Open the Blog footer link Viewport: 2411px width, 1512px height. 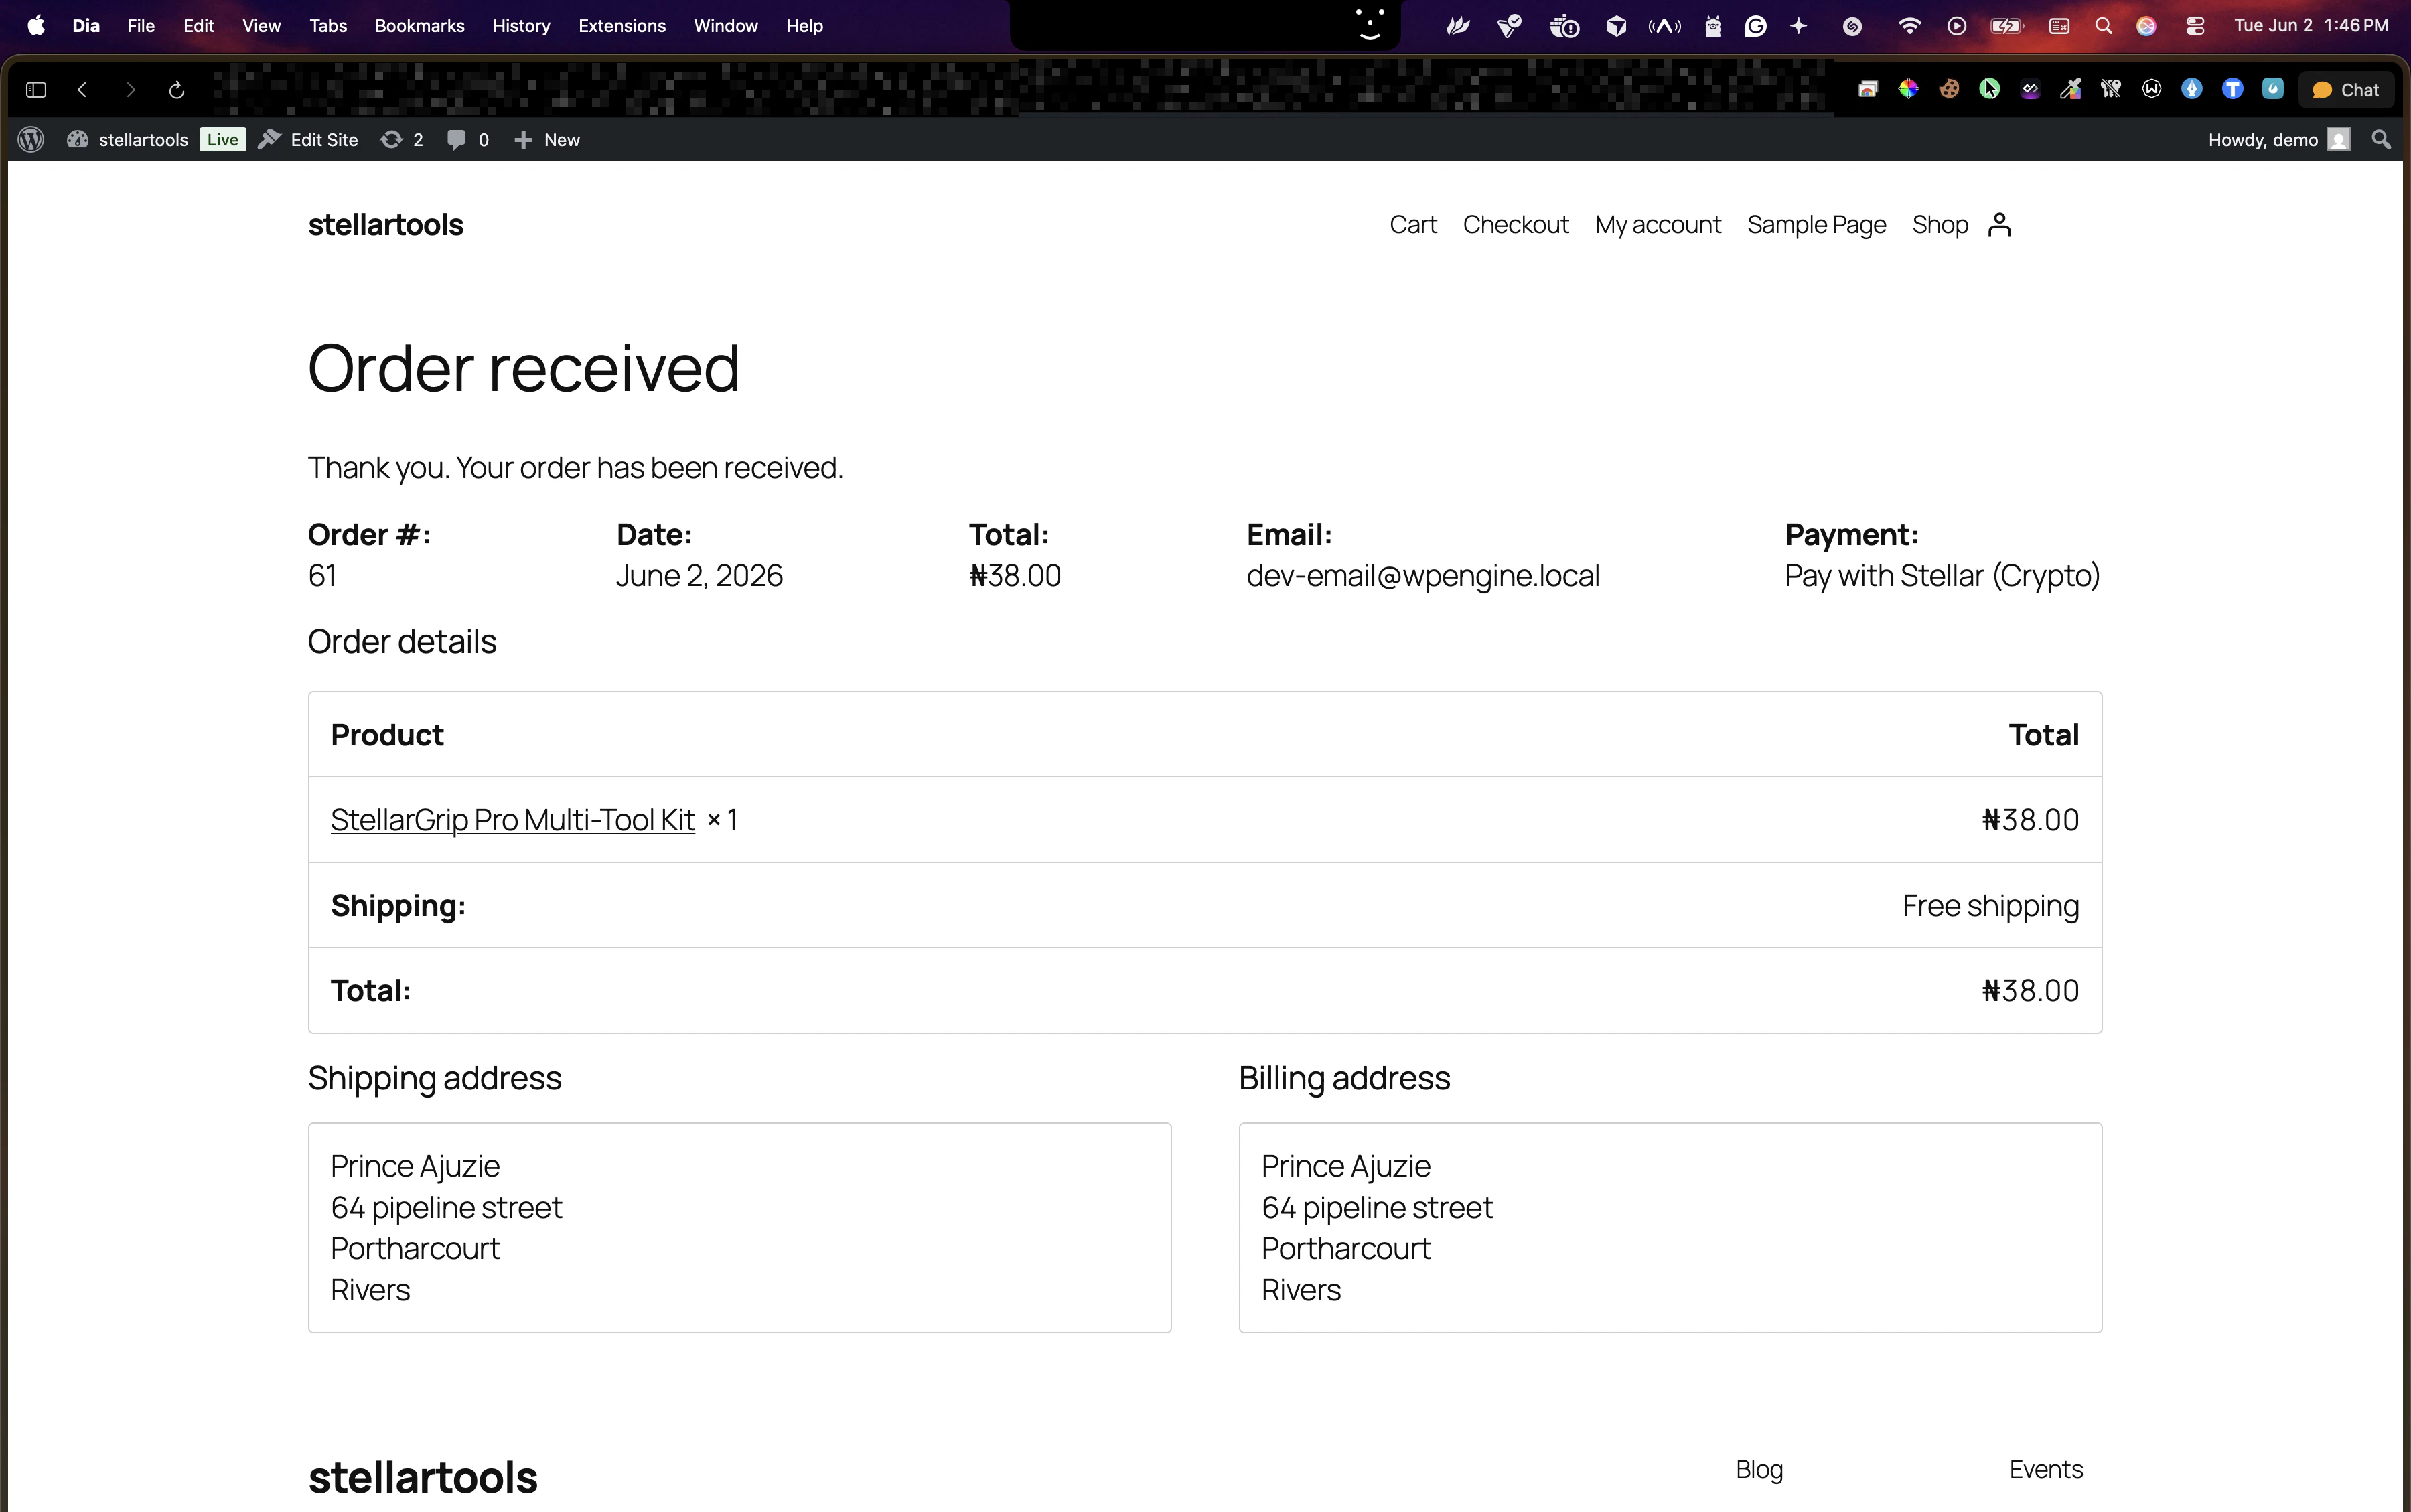1759,1469
